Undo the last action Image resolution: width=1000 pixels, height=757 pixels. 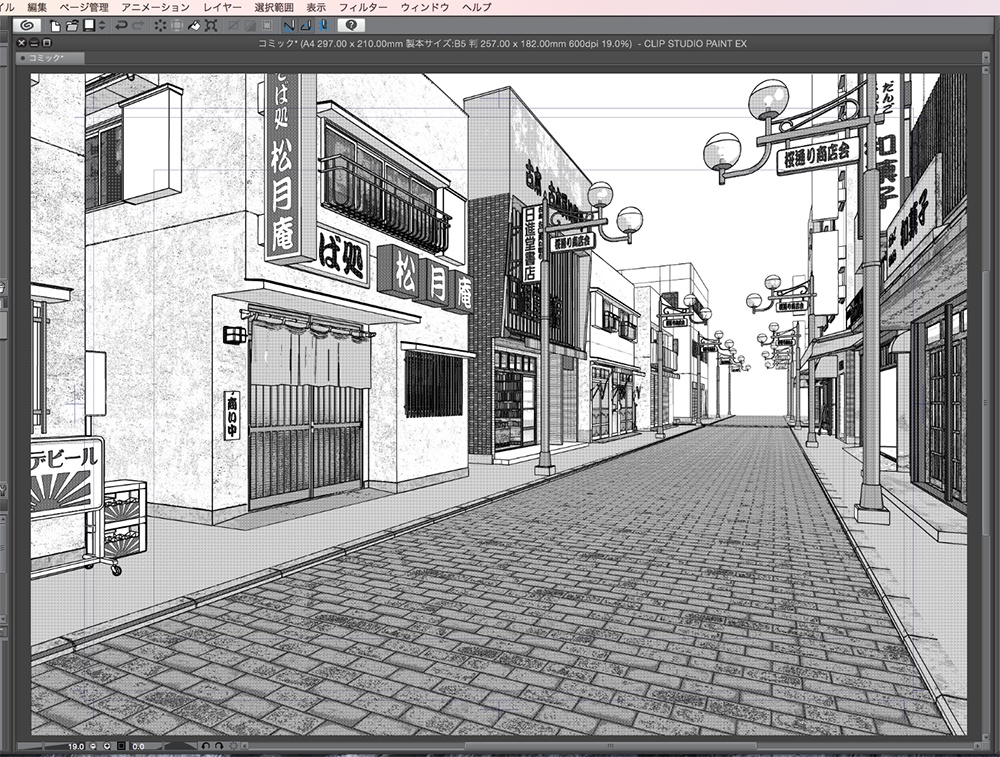[x=120, y=28]
